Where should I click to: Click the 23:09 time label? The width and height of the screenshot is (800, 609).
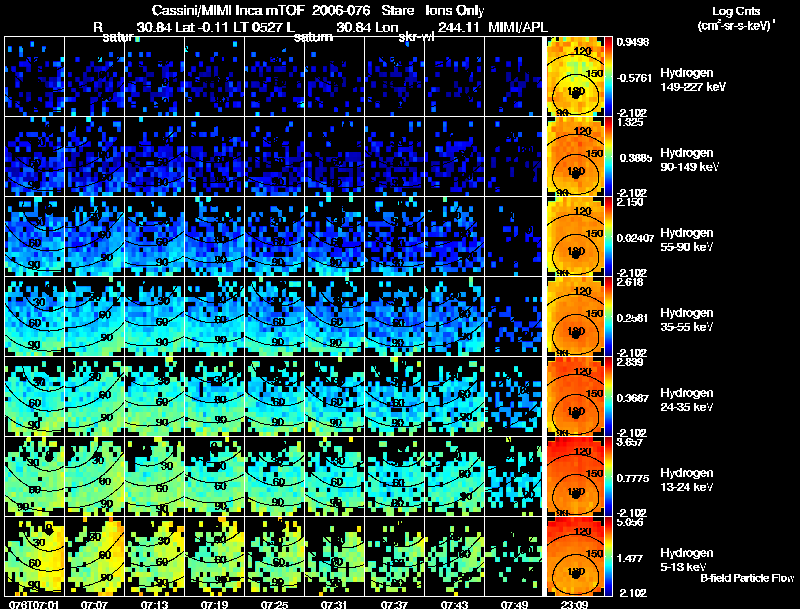point(574,604)
